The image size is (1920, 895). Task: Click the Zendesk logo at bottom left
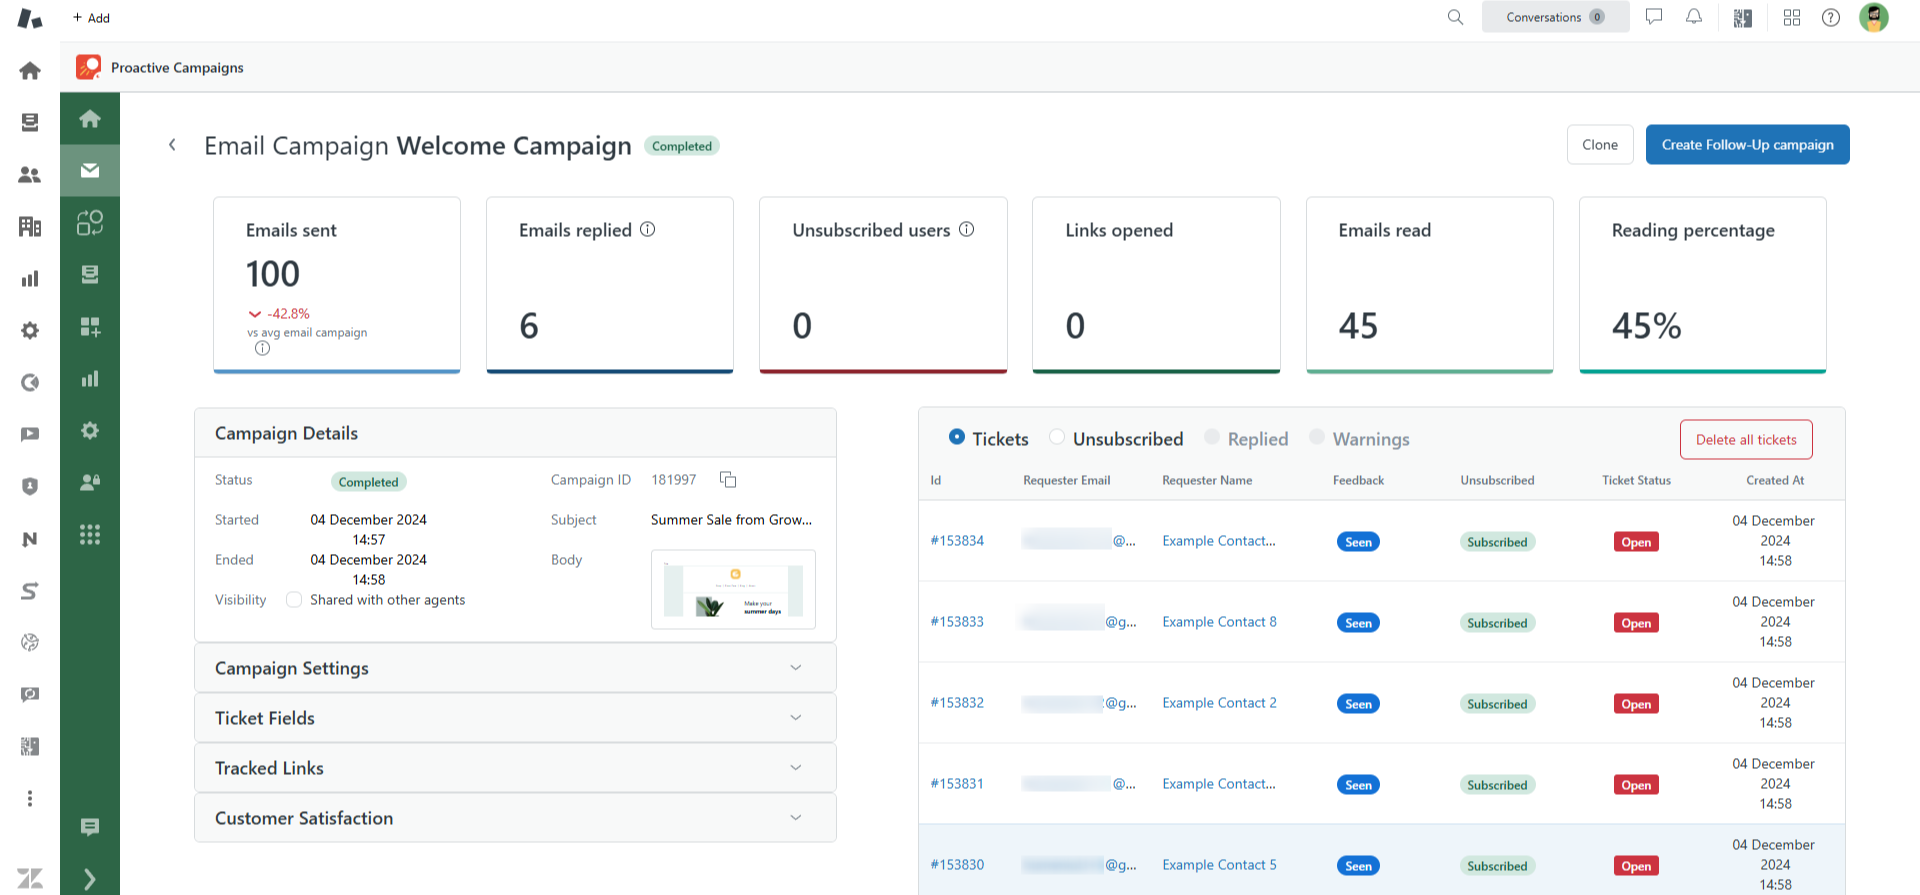(30, 879)
